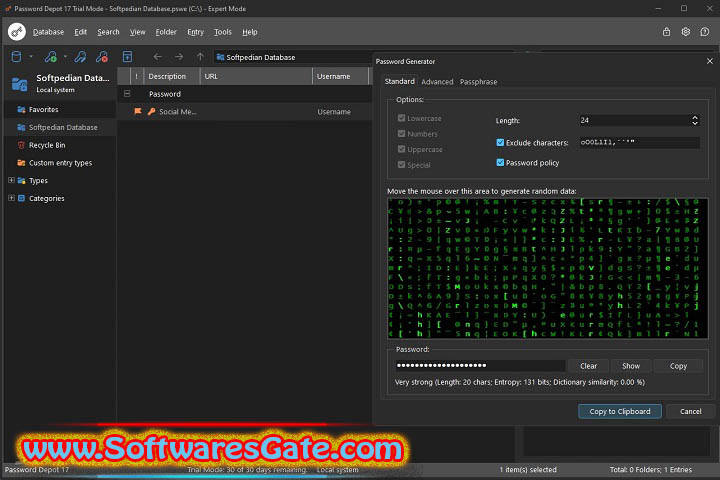Click the lock database padlock icon
The image size is (720, 480).
pyautogui.click(x=666, y=32)
